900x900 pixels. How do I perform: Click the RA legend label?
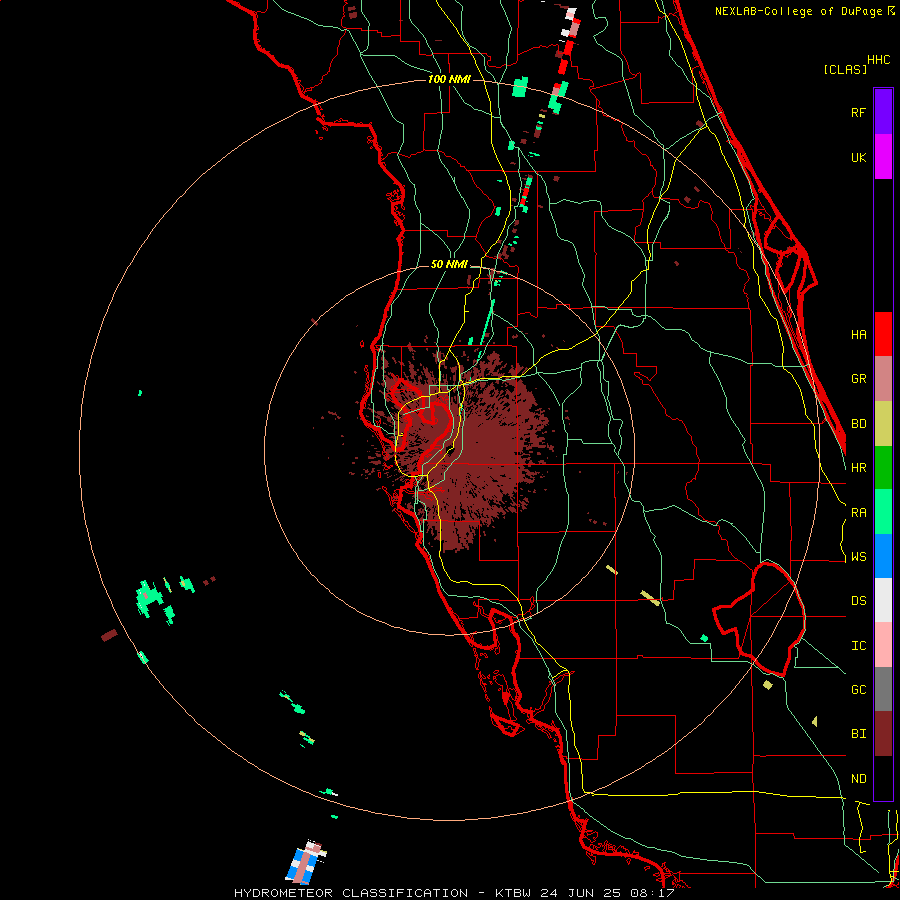(x=858, y=513)
